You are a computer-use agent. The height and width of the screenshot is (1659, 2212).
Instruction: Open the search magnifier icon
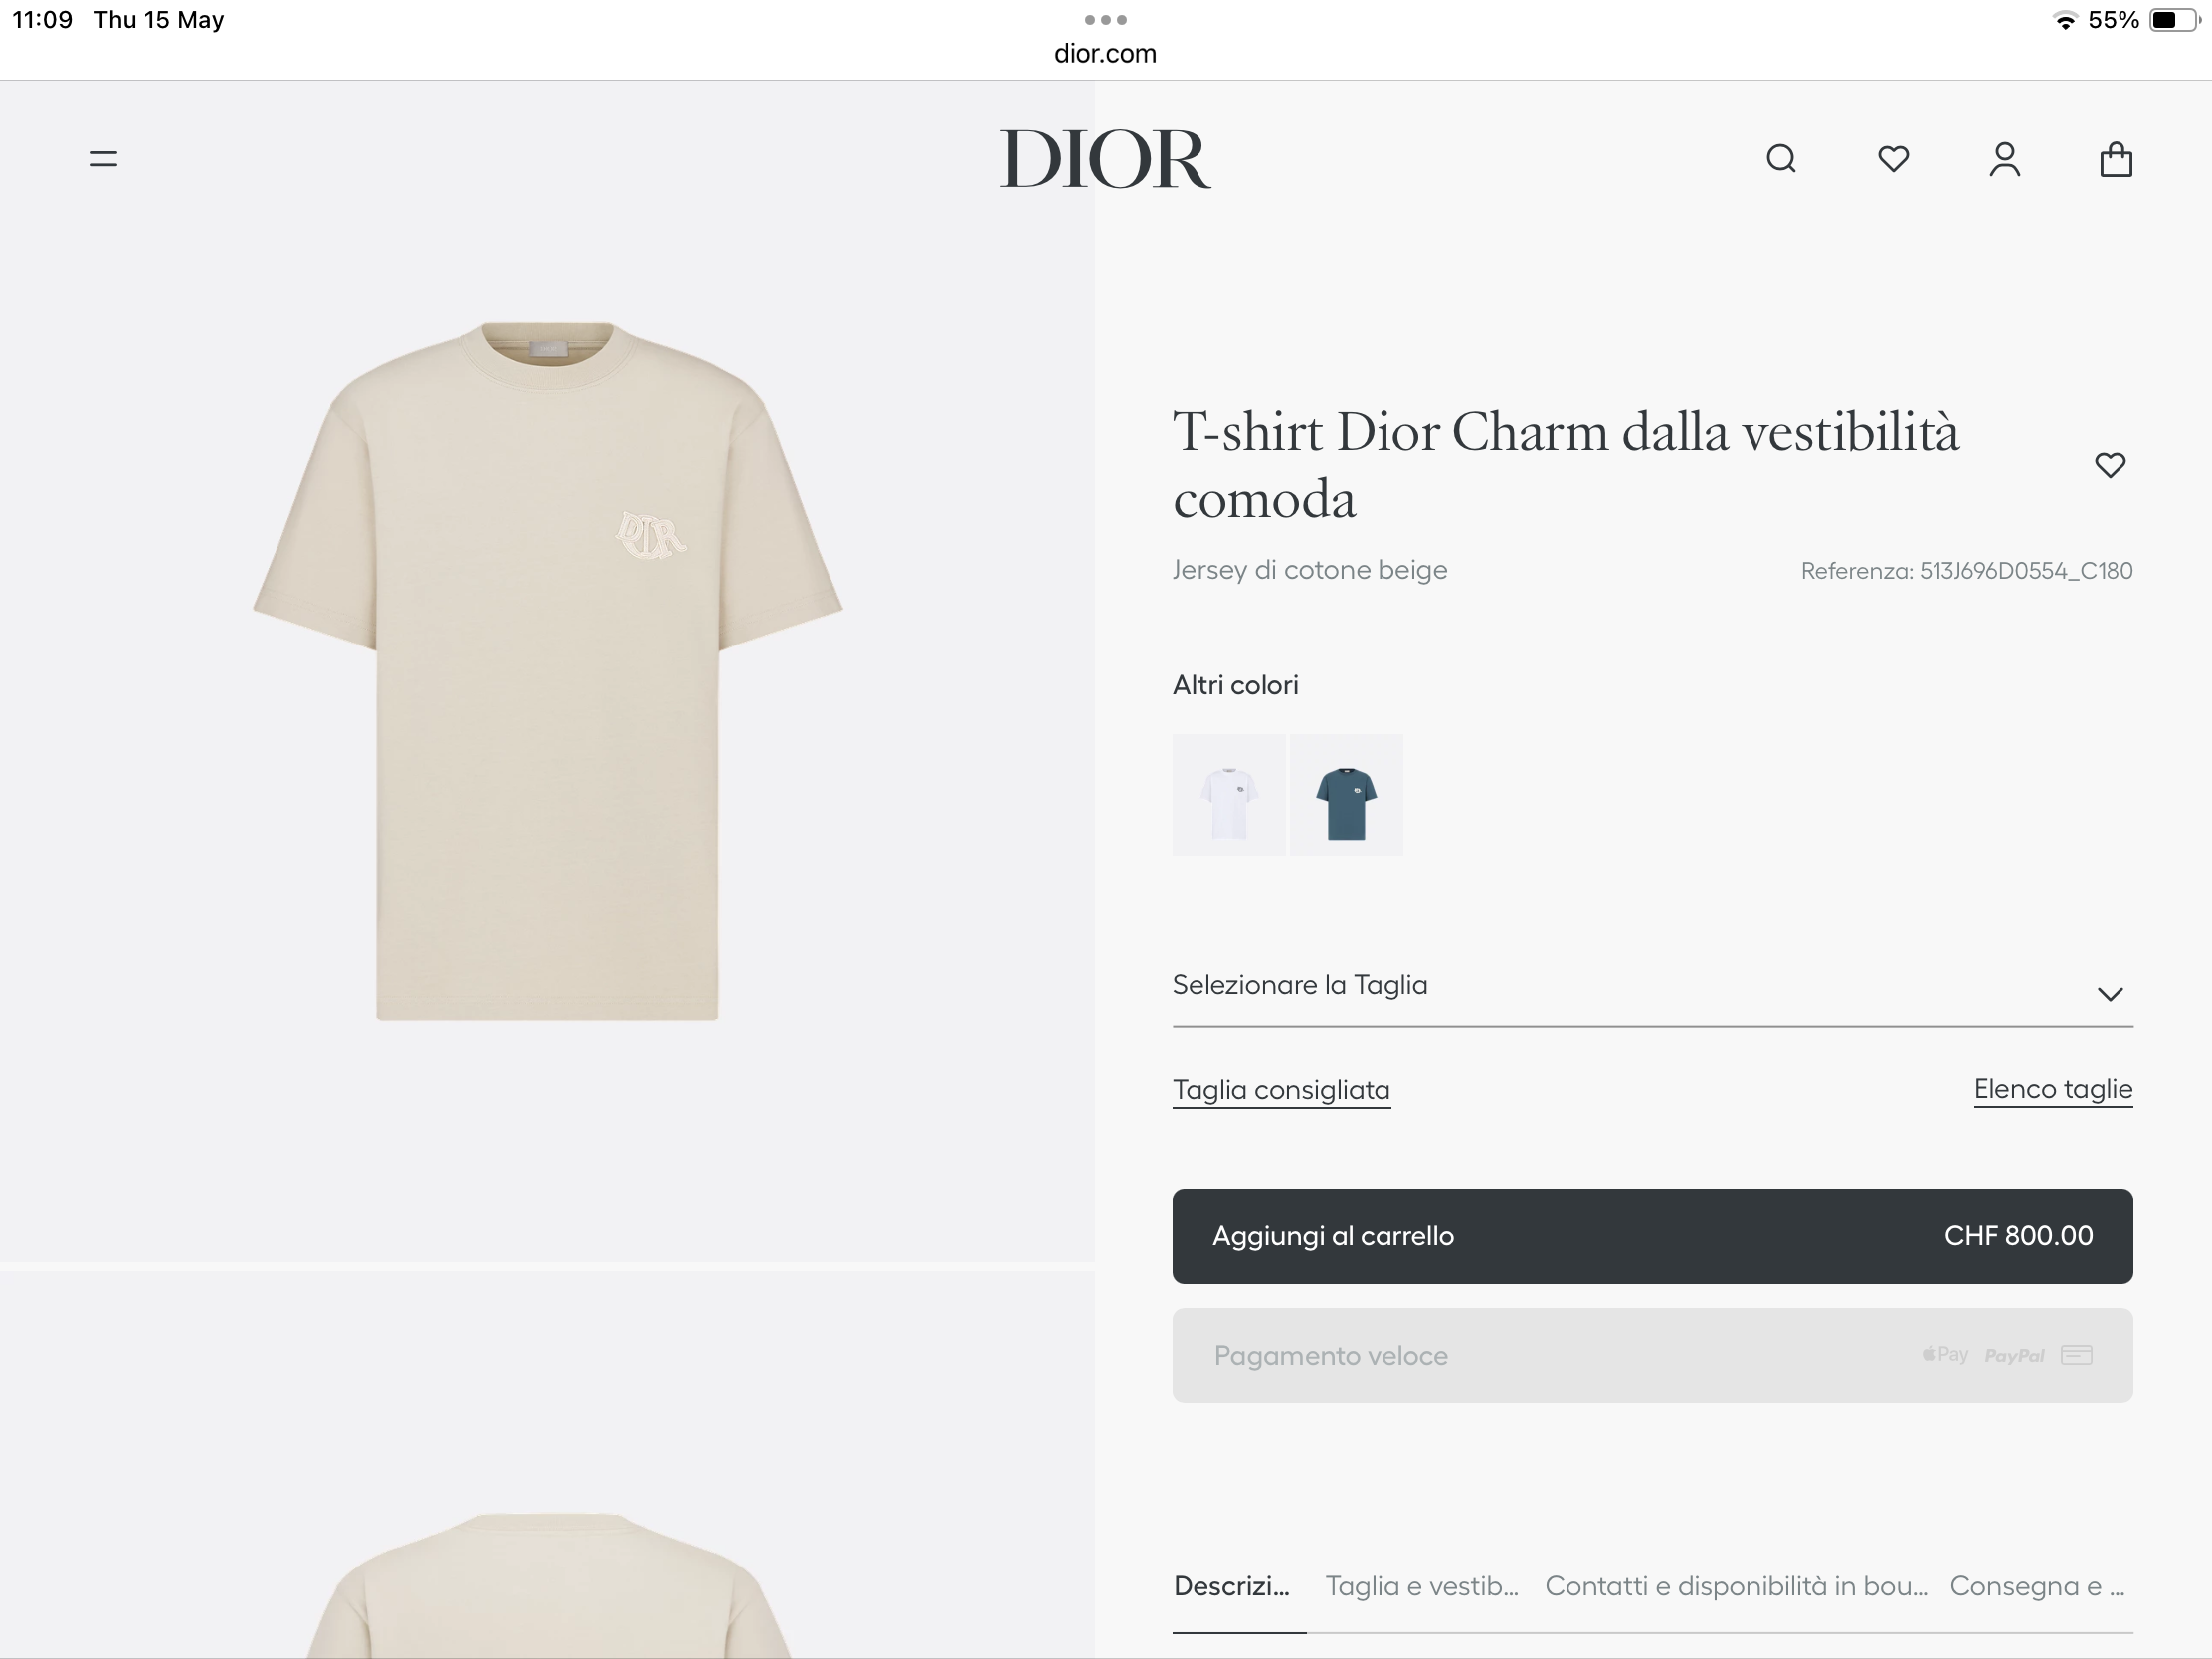tap(1781, 159)
